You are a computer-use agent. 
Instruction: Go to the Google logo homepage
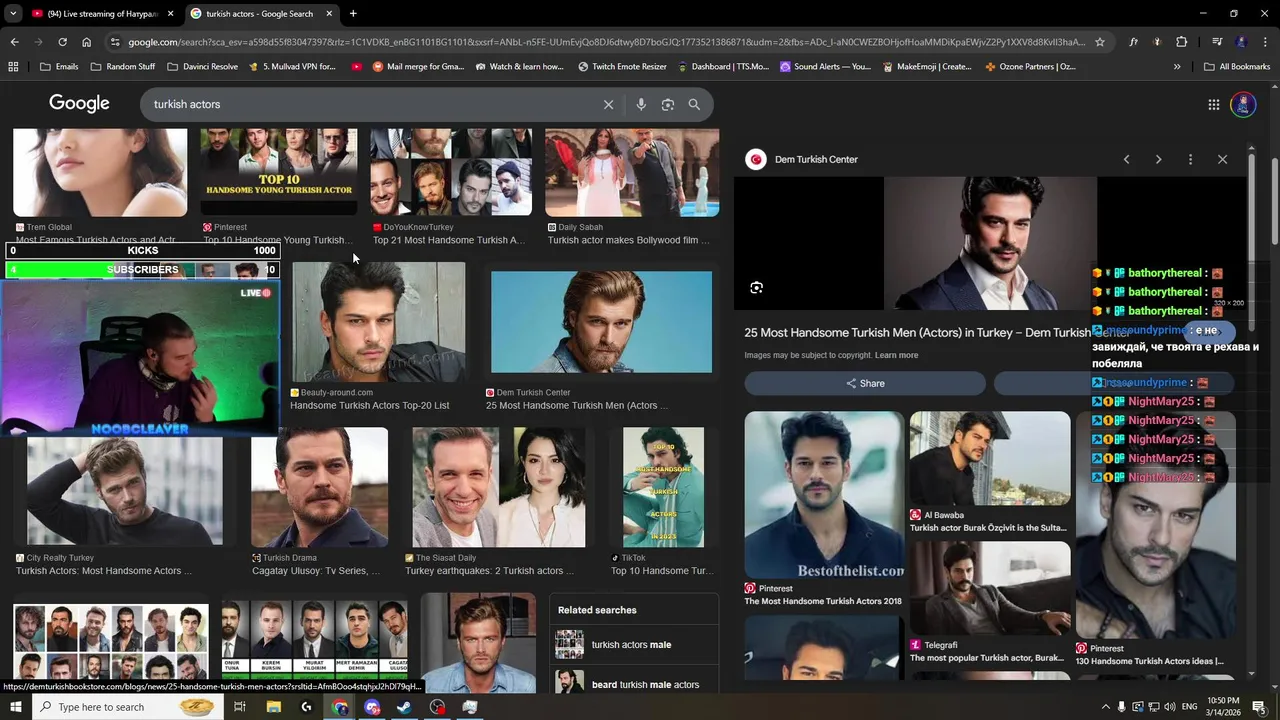point(79,104)
